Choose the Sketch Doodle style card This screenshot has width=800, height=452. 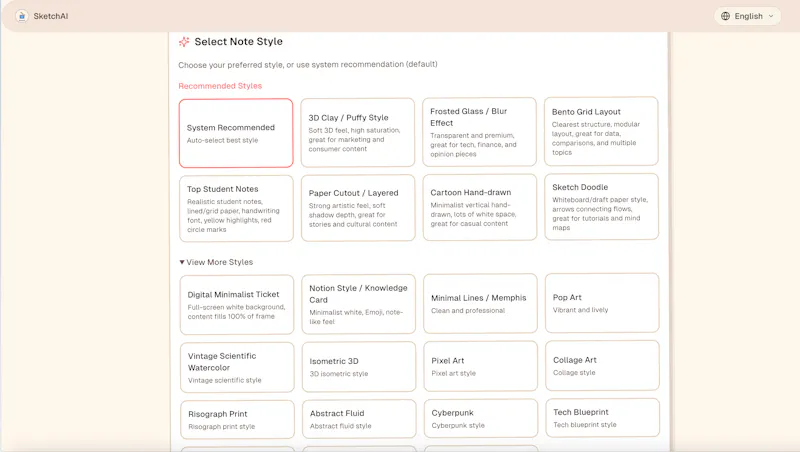602,207
